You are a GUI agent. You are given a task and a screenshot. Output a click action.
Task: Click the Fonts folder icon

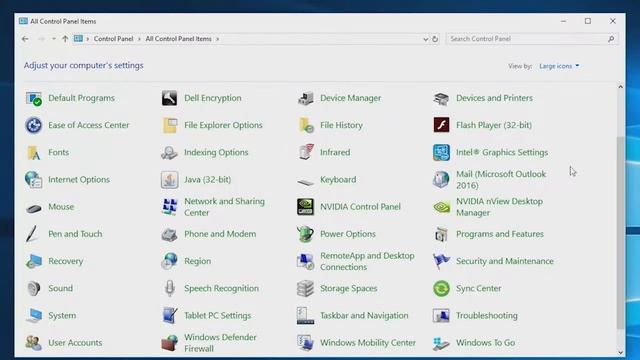tap(33, 153)
